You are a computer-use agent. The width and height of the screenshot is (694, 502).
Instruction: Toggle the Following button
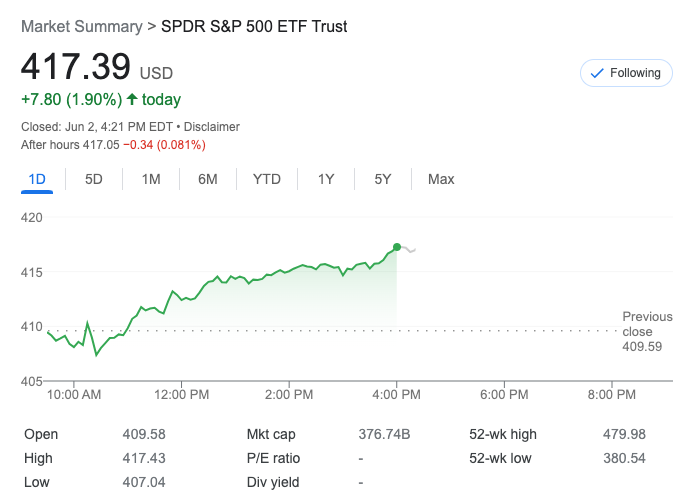[626, 73]
